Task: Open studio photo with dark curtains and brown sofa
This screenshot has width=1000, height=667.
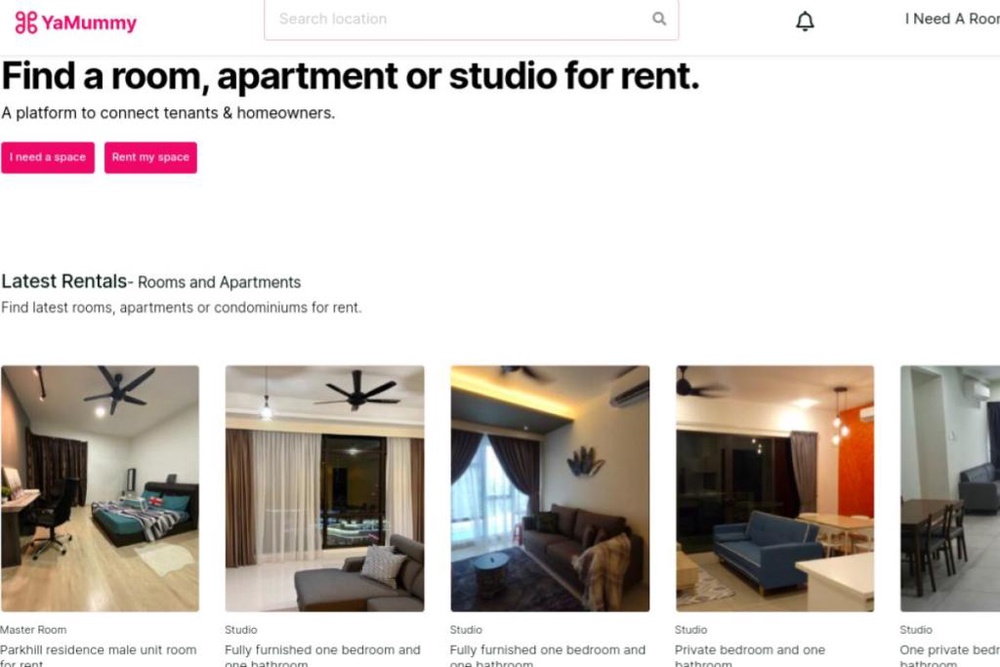Action: 550,488
